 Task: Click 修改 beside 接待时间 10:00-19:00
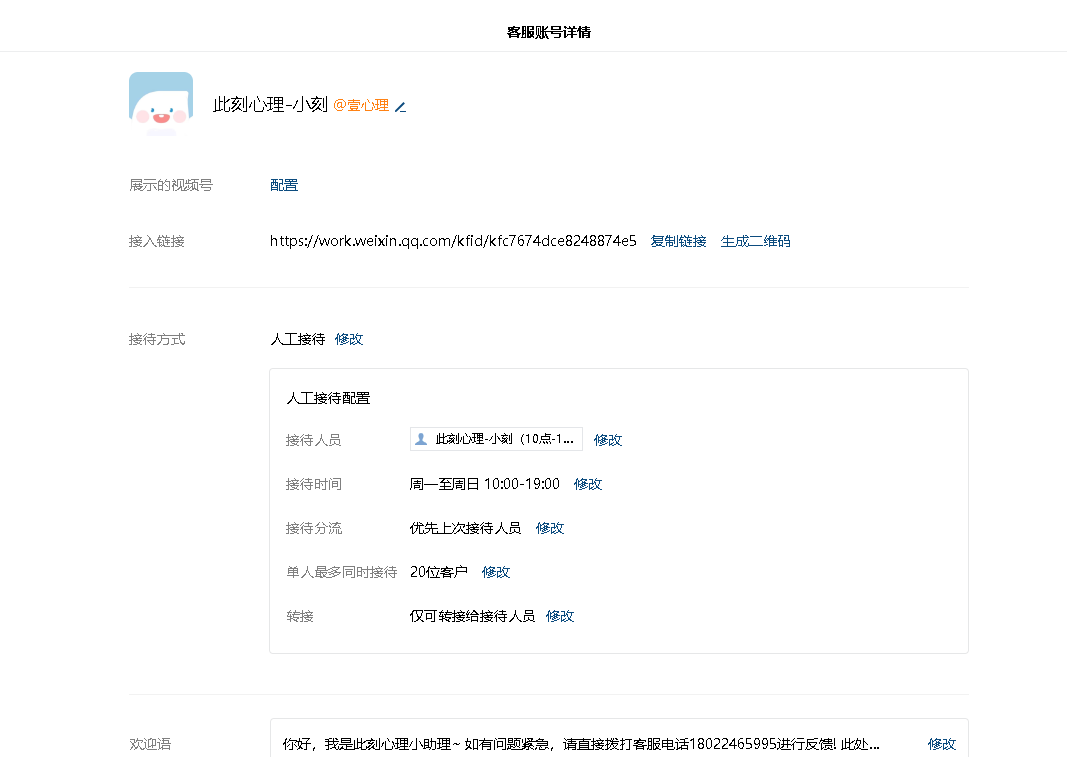point(588,484)
